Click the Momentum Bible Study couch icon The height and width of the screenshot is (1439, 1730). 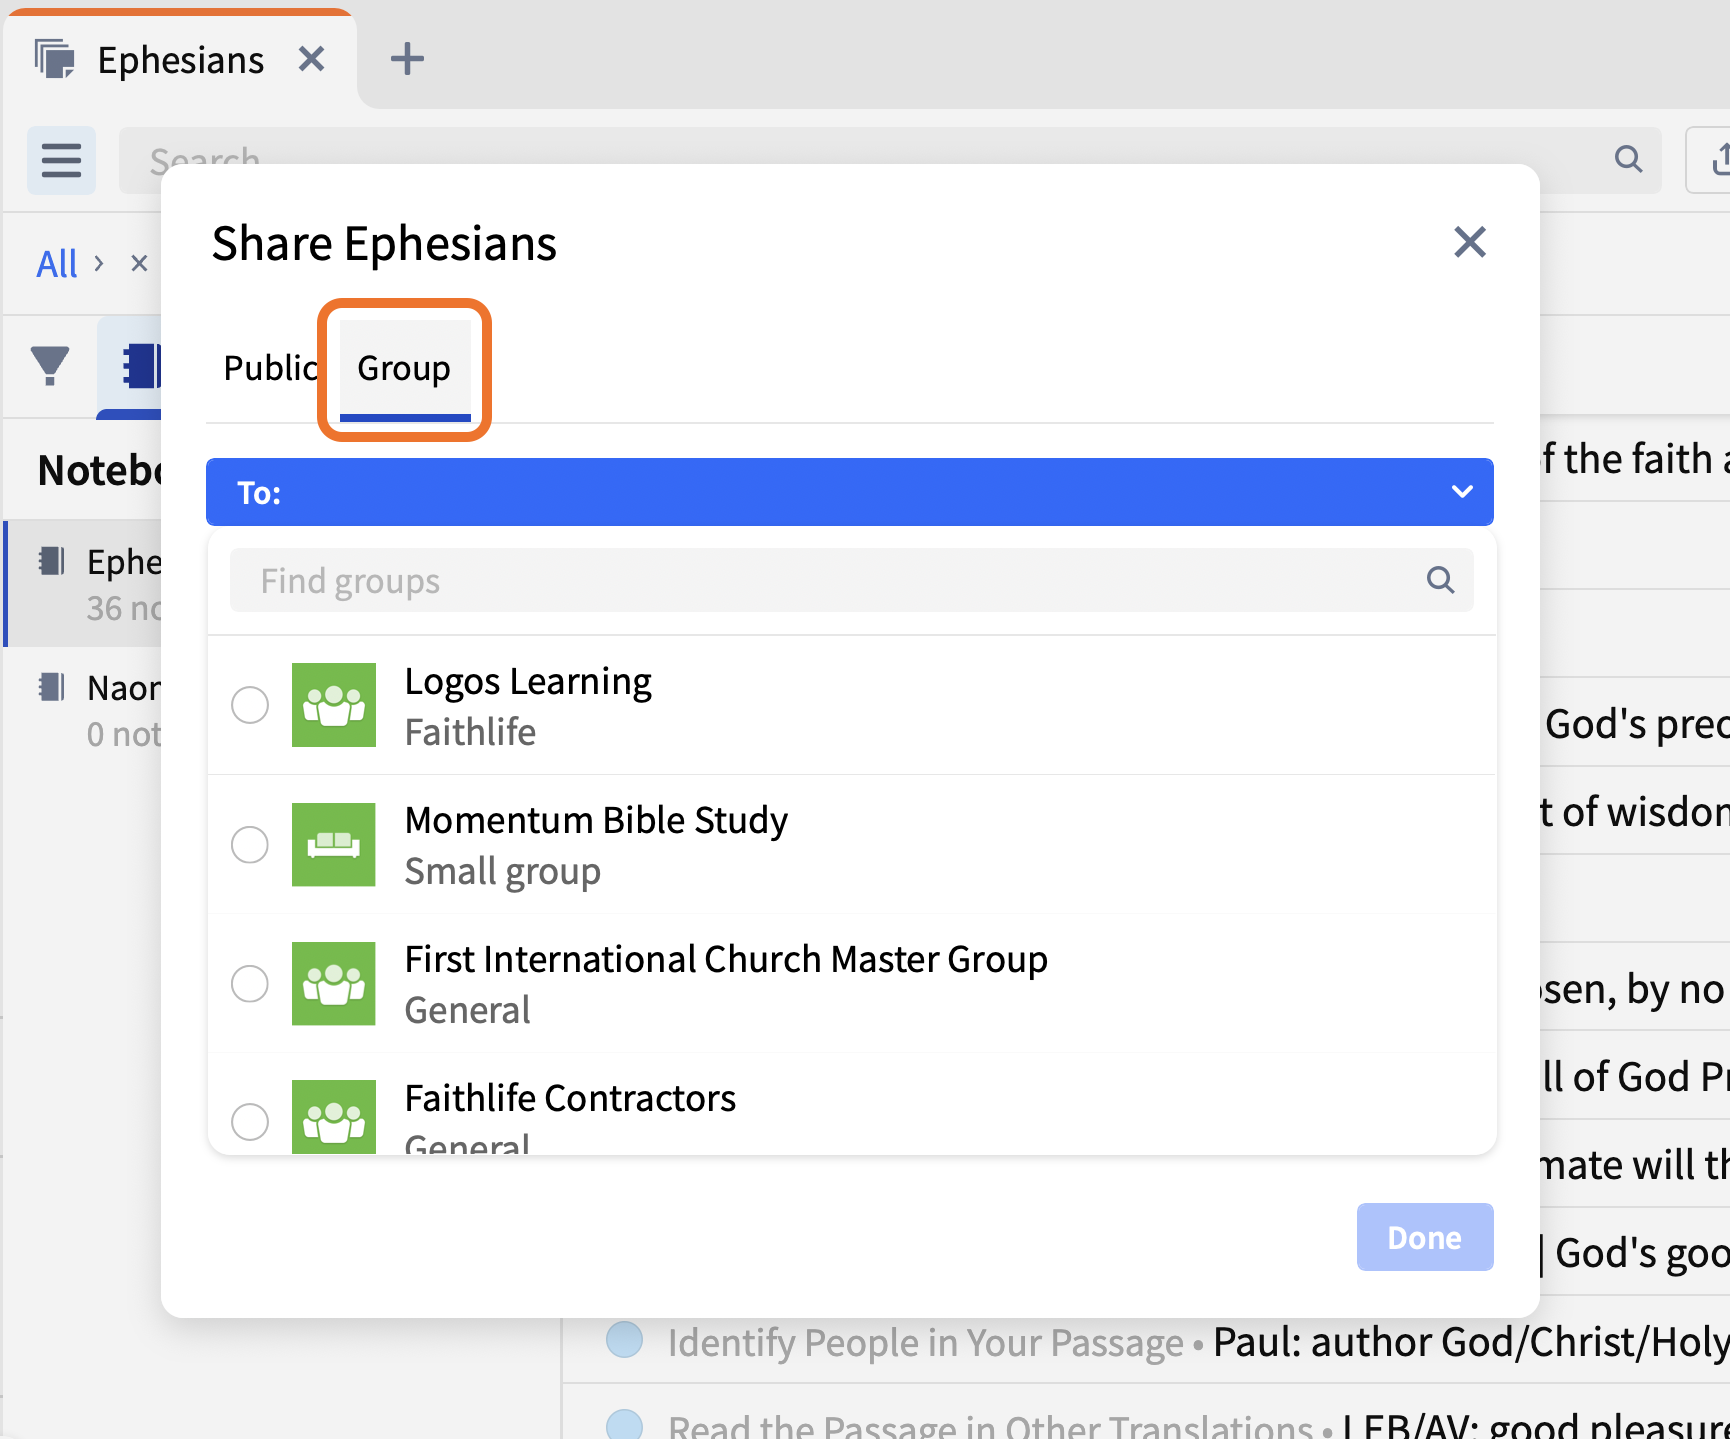click(334, 845)
